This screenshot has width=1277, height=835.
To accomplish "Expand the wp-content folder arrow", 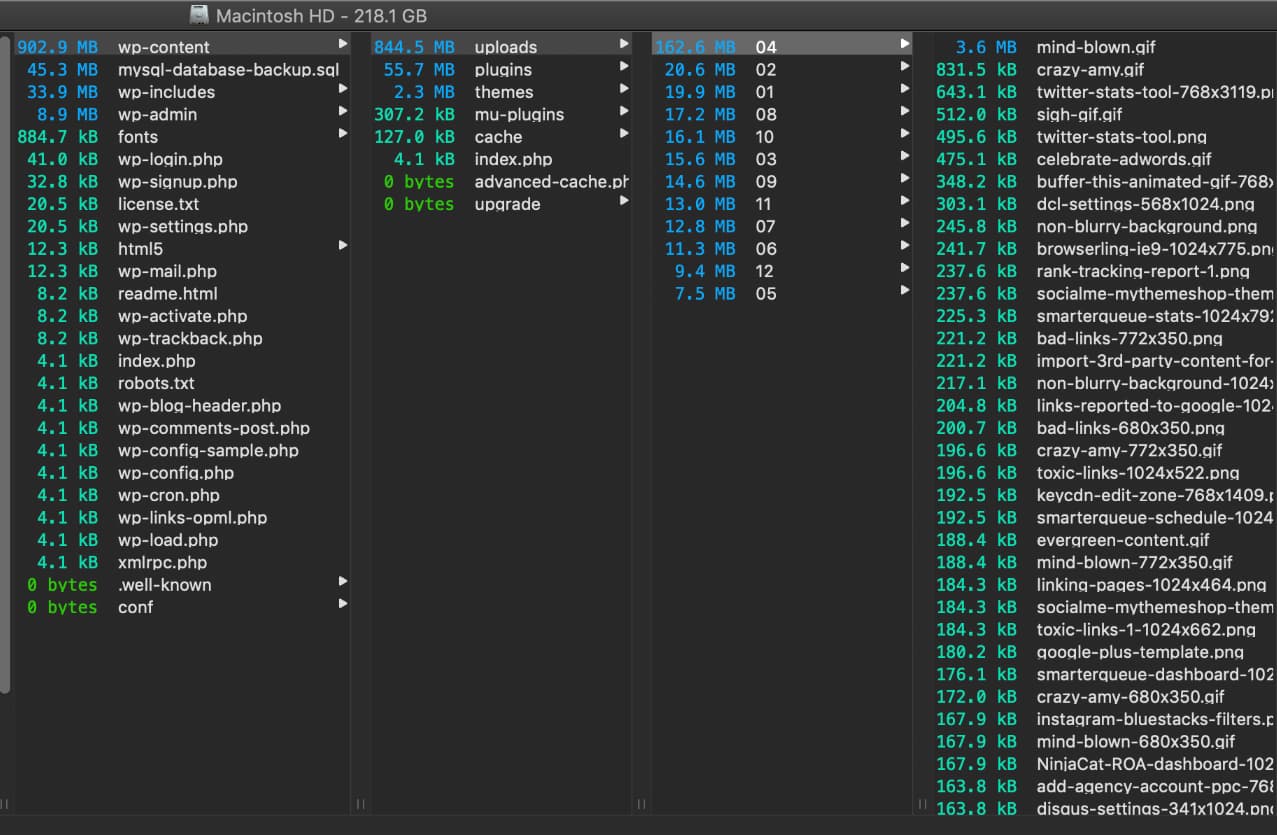I will point(343,45).
